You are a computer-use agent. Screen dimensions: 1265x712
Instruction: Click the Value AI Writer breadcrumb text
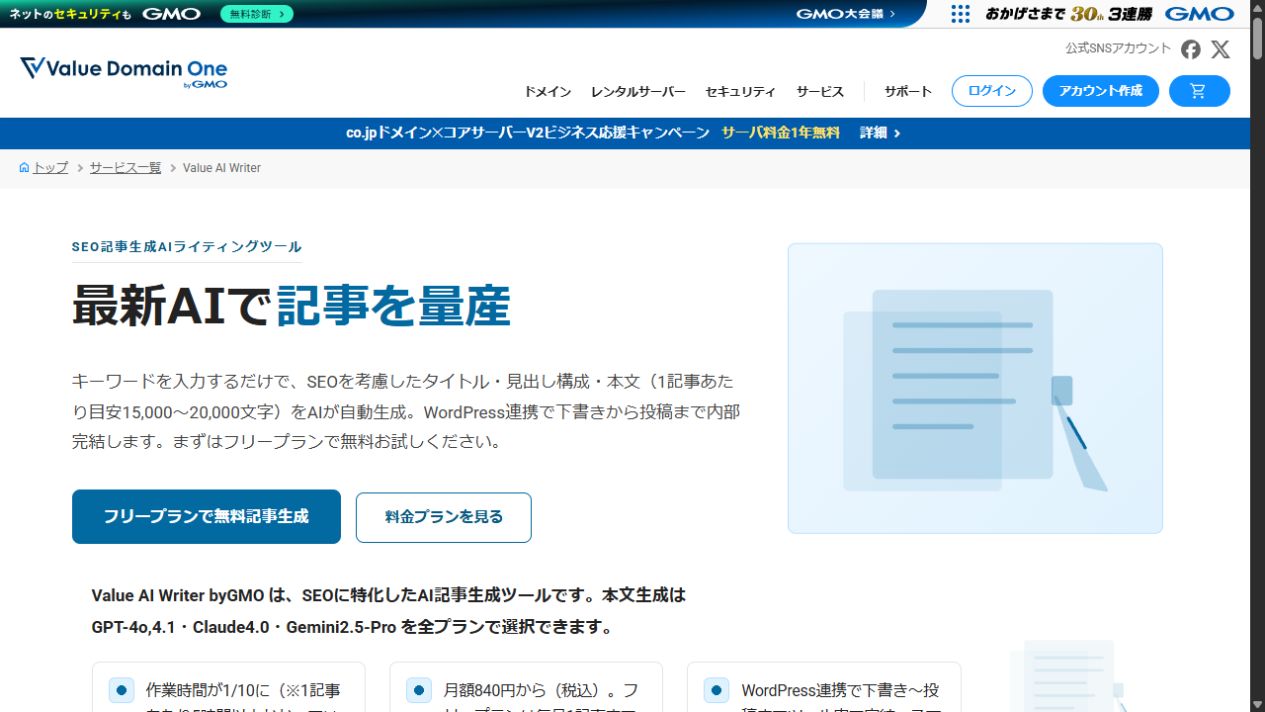click(222, 168)
